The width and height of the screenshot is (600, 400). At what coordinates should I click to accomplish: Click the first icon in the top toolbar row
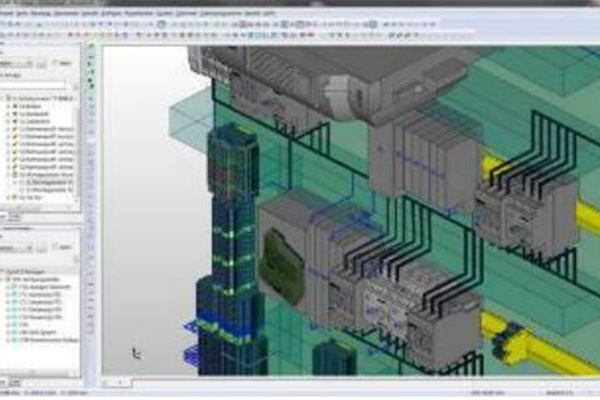pos(5,22)
